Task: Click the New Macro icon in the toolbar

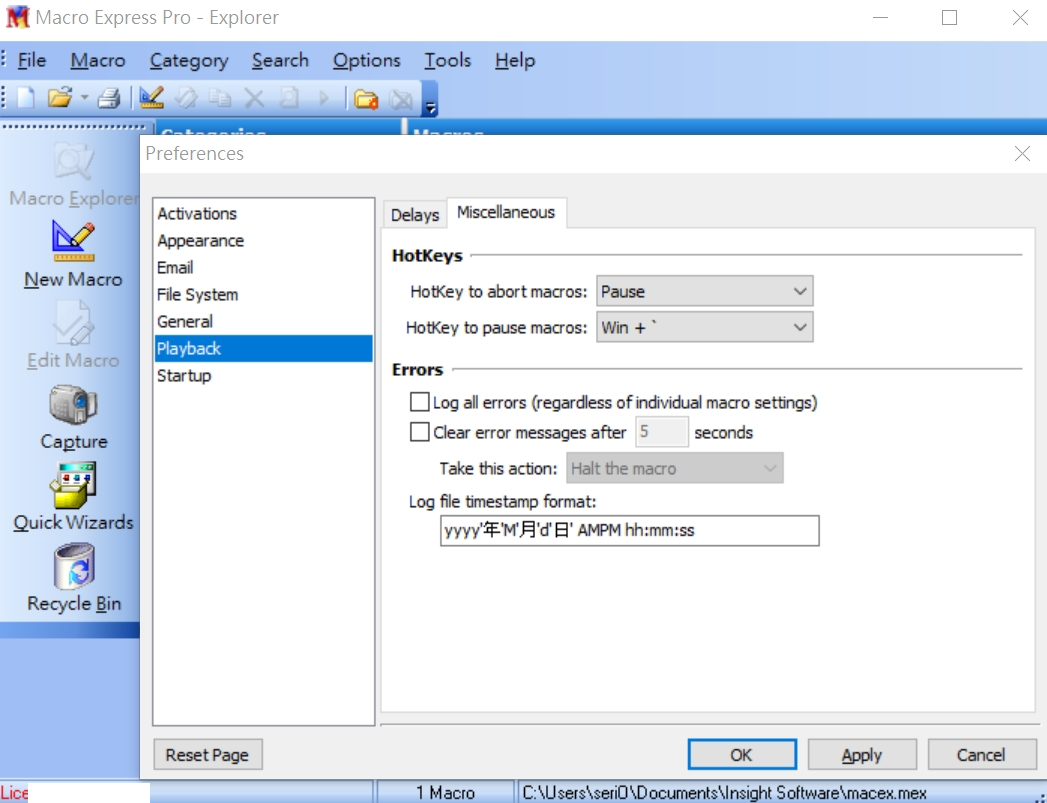Action: [x=152, y=98]
